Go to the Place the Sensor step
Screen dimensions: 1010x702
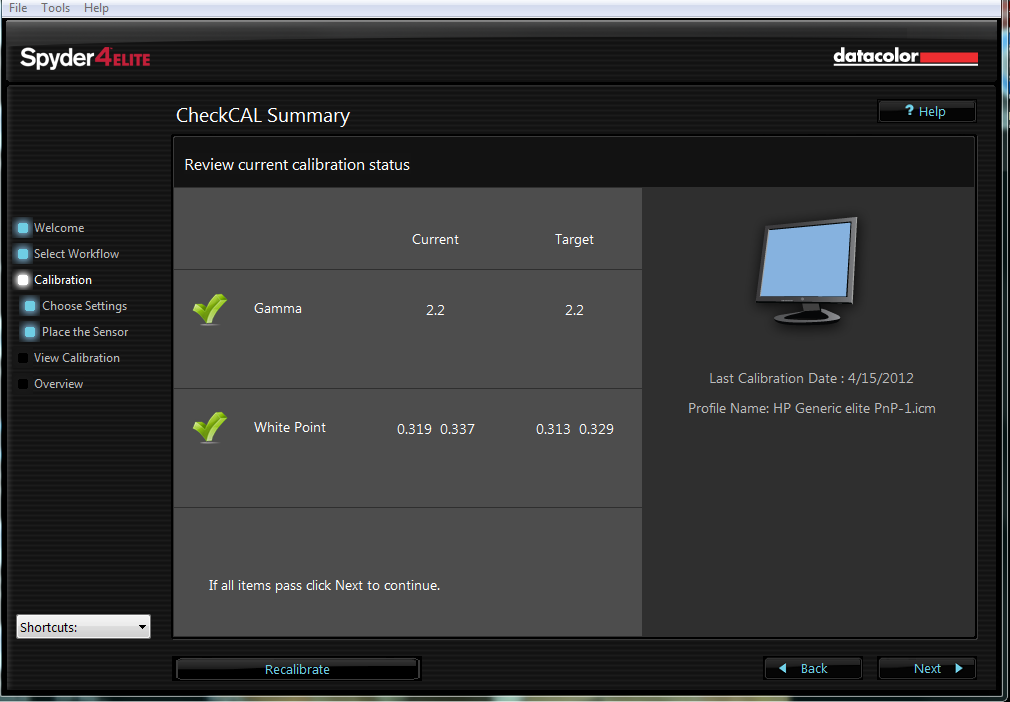pos(85,332)
